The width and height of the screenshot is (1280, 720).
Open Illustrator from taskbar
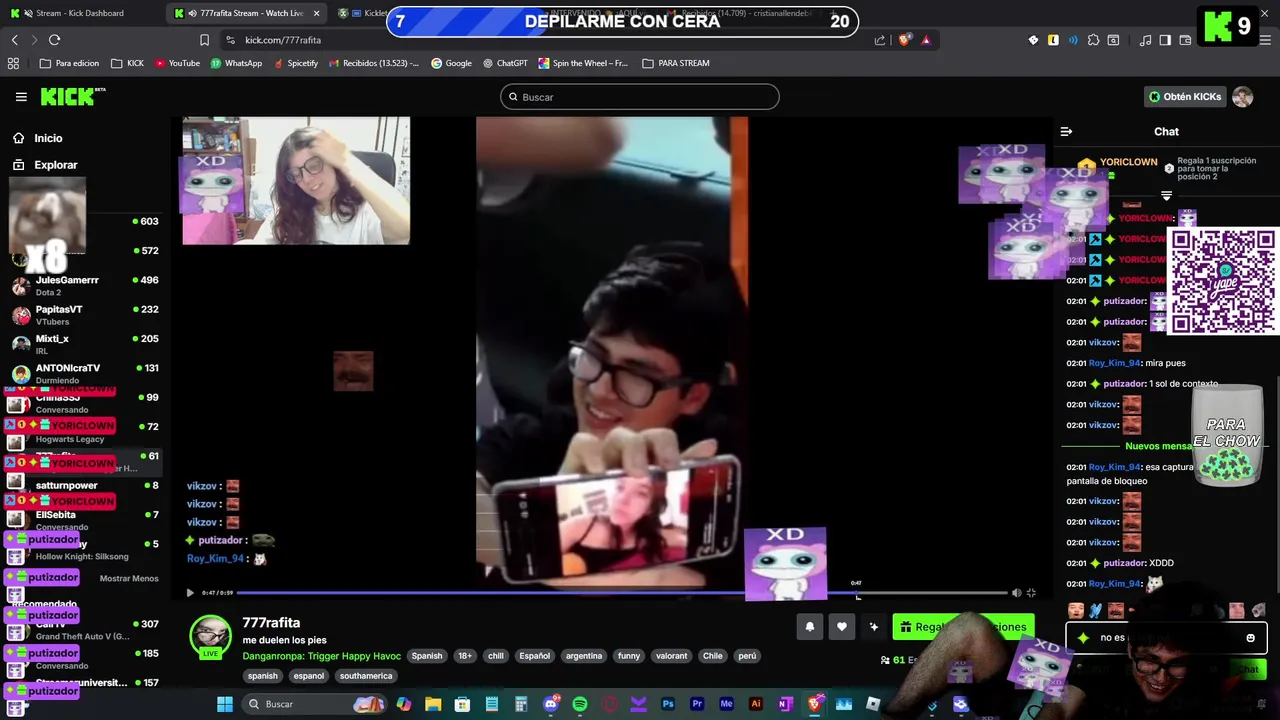756,704
